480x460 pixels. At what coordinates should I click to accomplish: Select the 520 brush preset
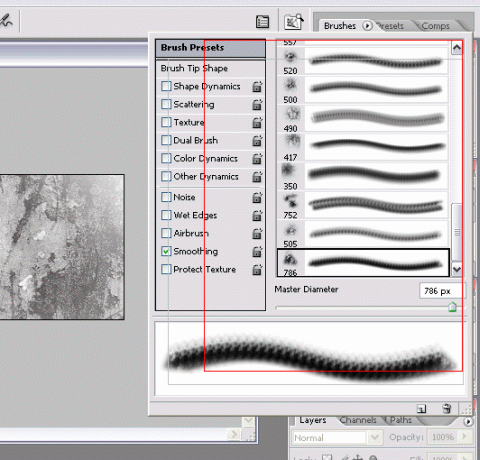pos(363,61)
